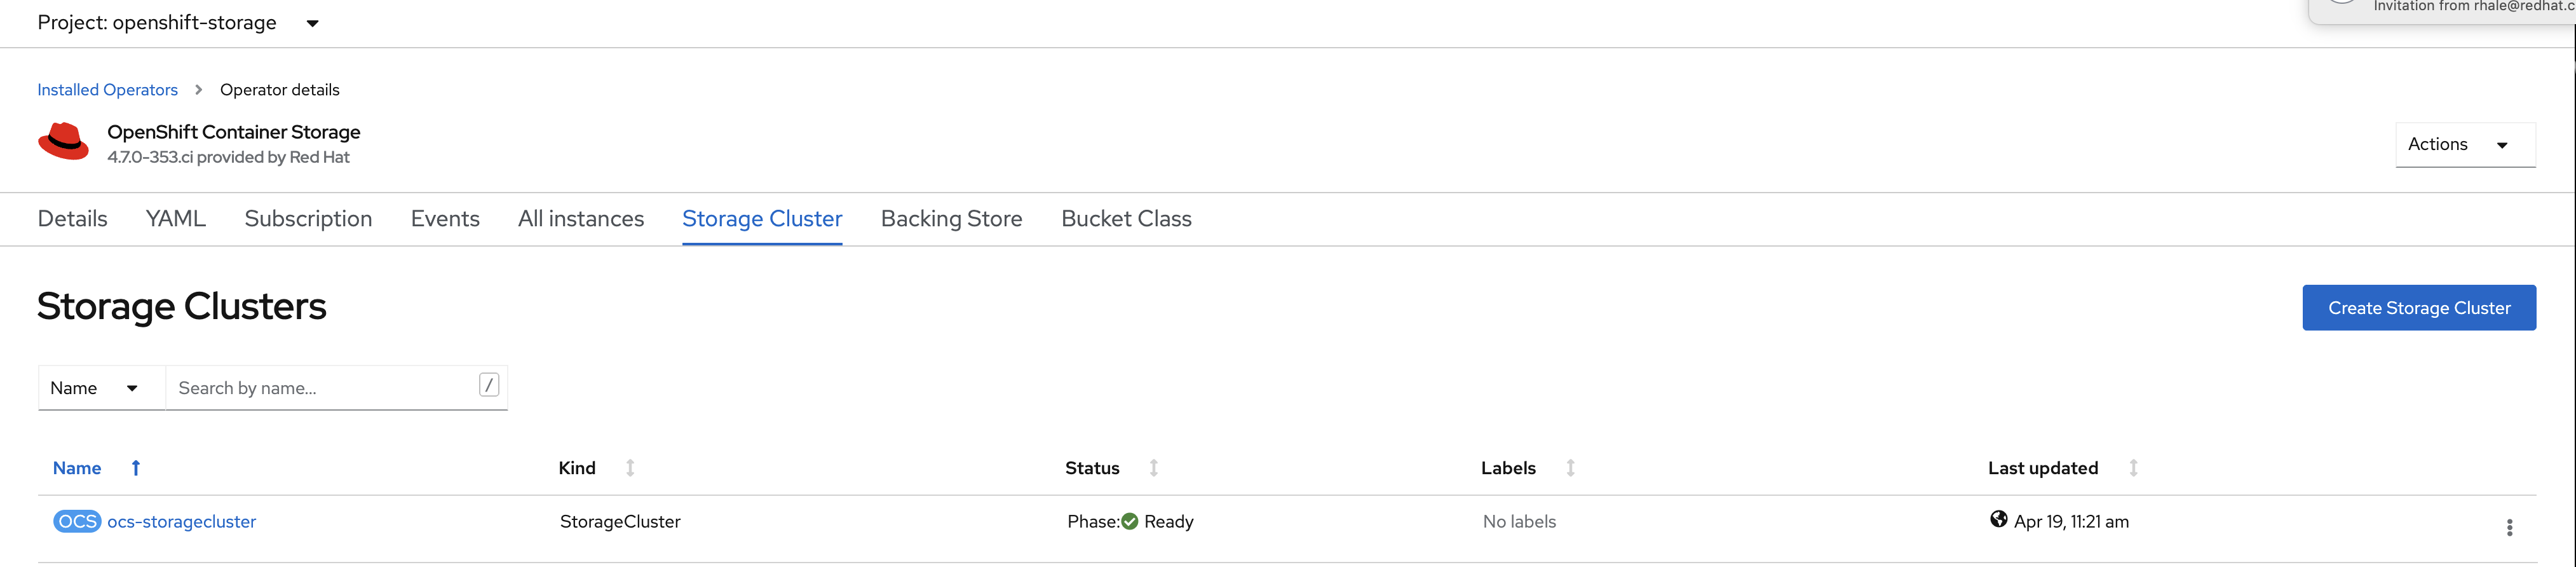Click the Red Hat operator logo
2576x567 pixels.
point(63,142)
